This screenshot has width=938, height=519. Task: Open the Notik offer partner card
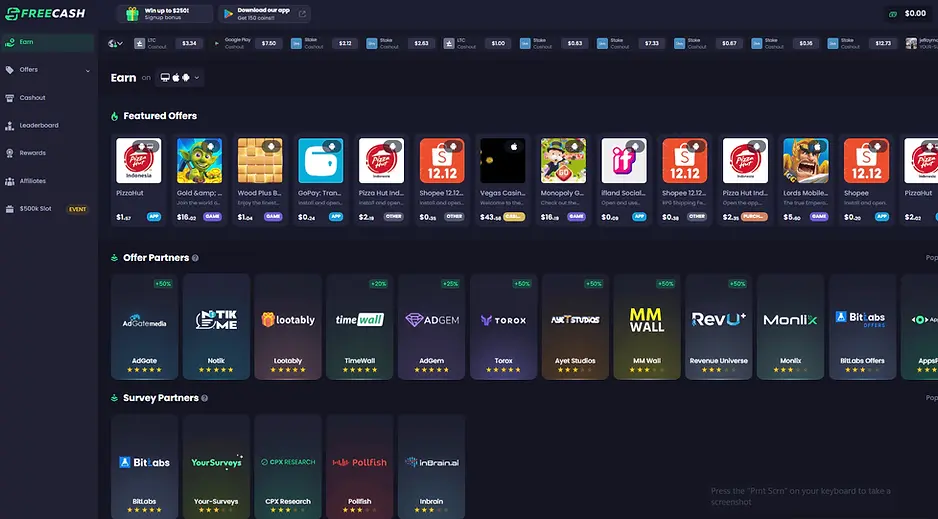216,326
